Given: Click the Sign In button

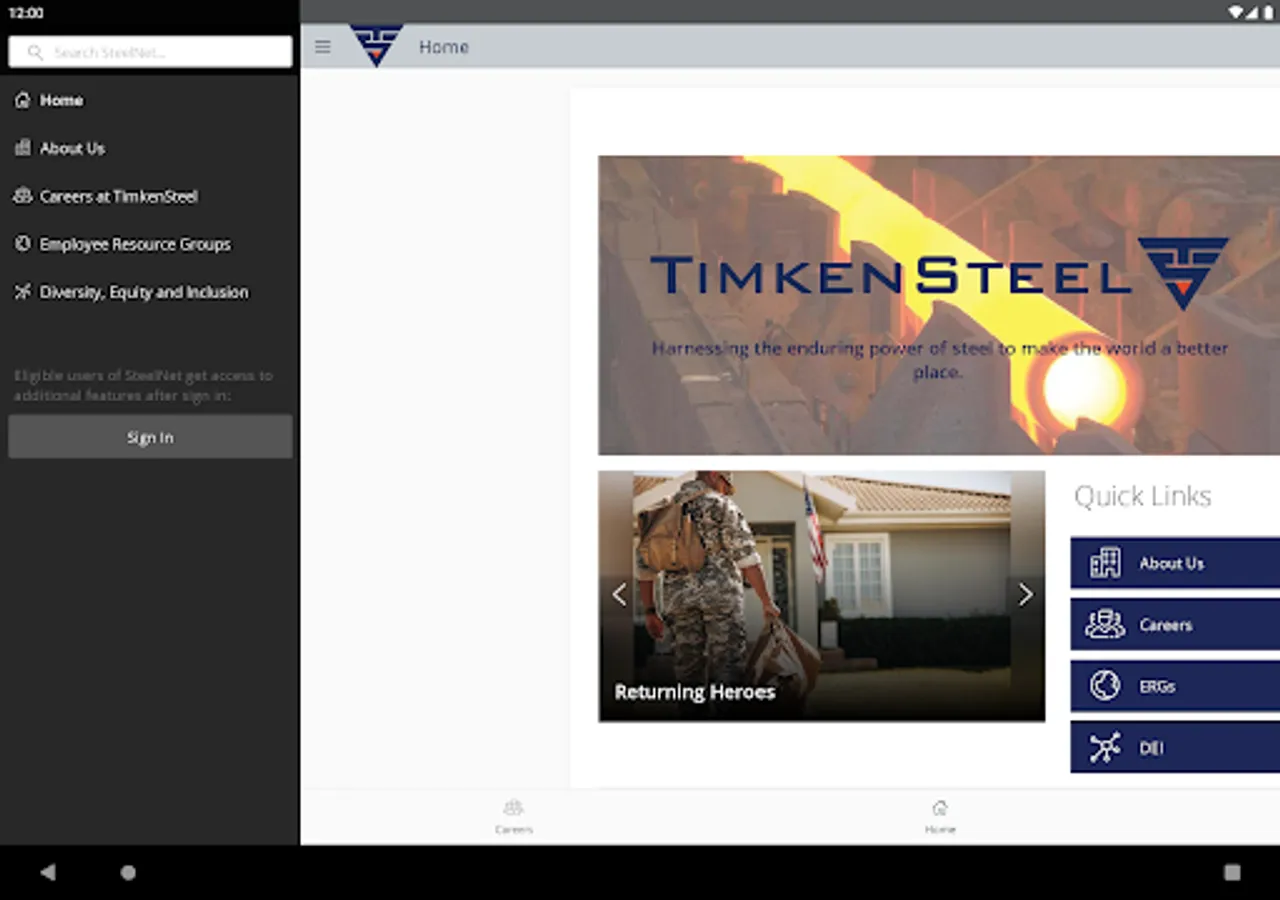Looking at the screenshot, I should [150, 437].
